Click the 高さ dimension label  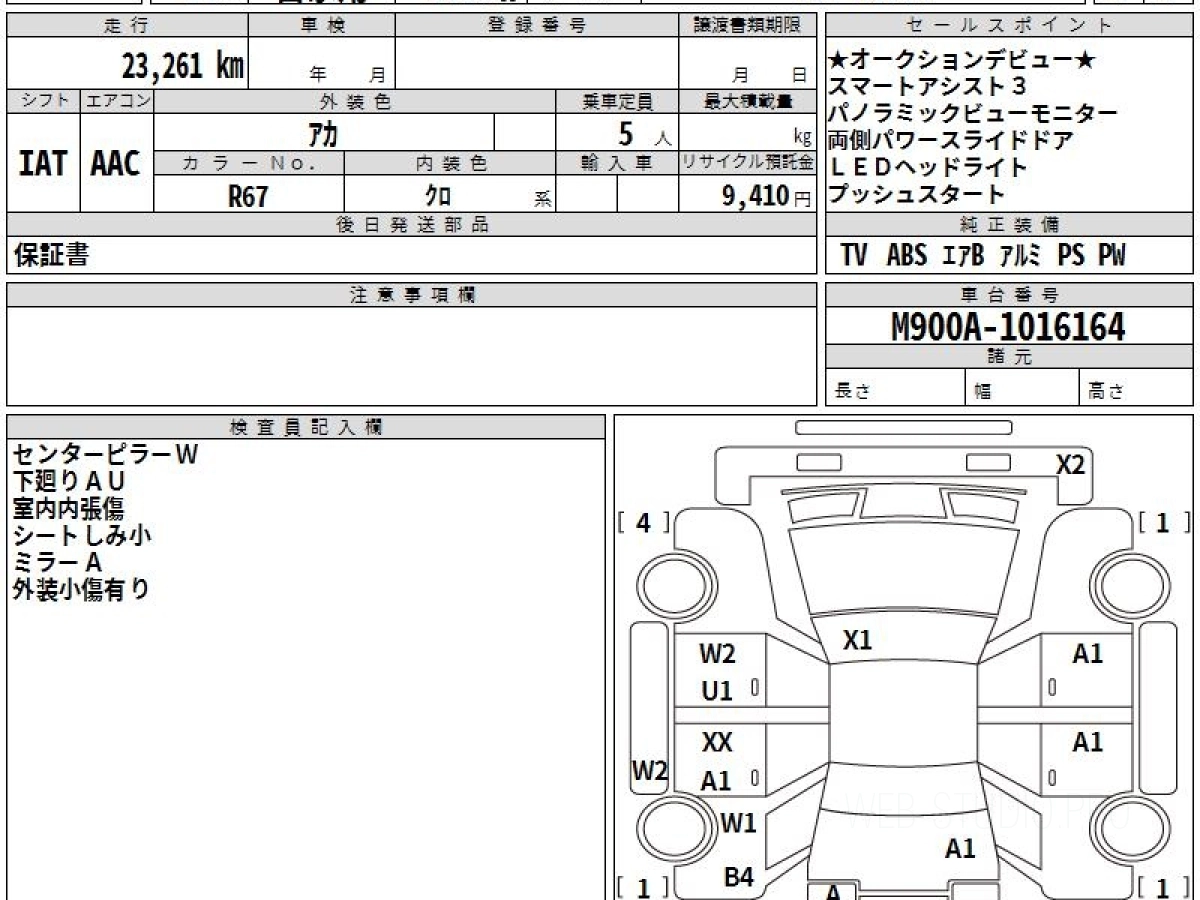[x=1106, y=391]
